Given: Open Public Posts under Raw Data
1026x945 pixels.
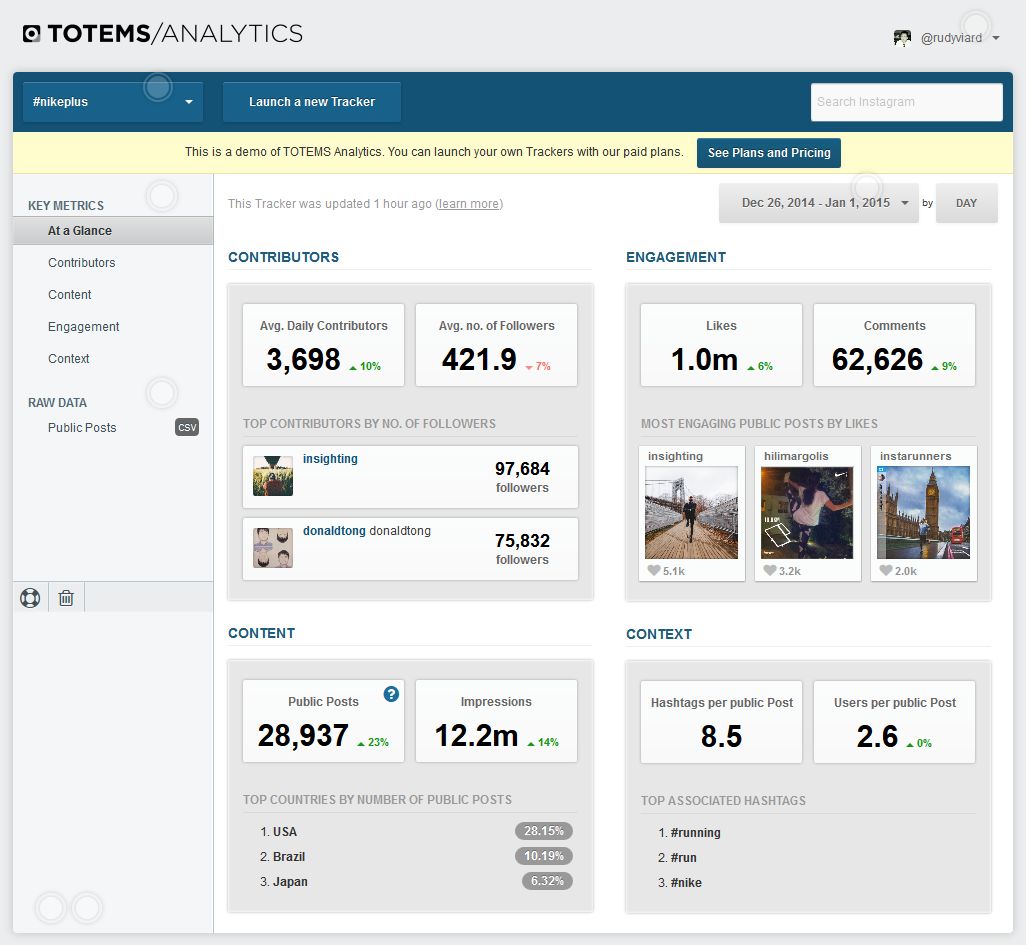Looking at the screenshot, I should click(x=82, y=427).
